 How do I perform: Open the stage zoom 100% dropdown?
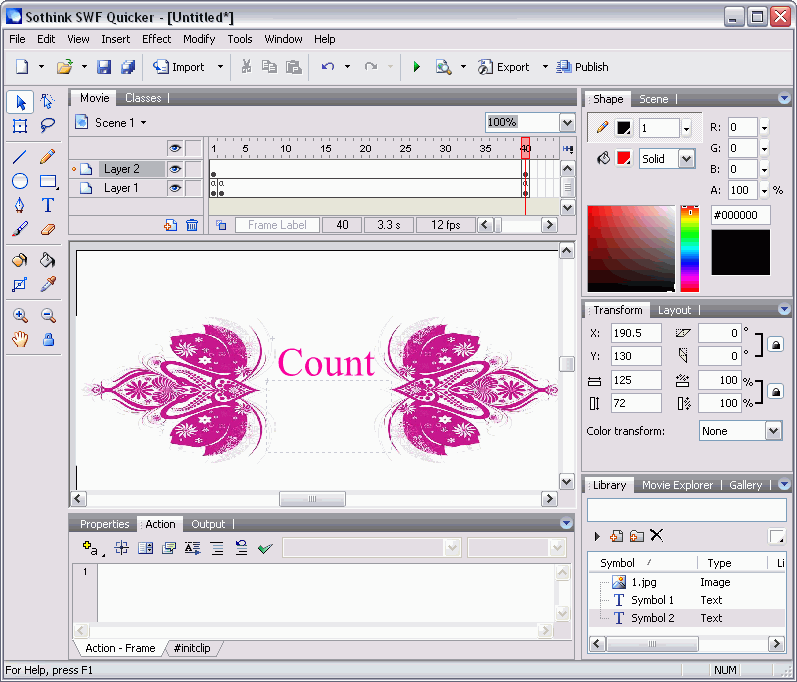pyautogui.click(x=567, y=122)
